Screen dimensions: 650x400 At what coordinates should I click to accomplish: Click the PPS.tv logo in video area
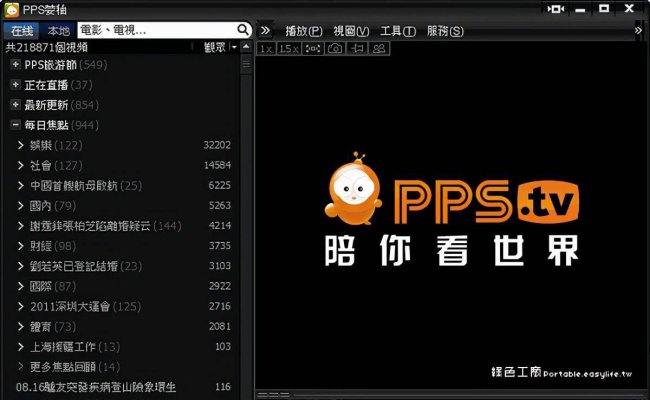pyautogui.click(x=451, y=189)
